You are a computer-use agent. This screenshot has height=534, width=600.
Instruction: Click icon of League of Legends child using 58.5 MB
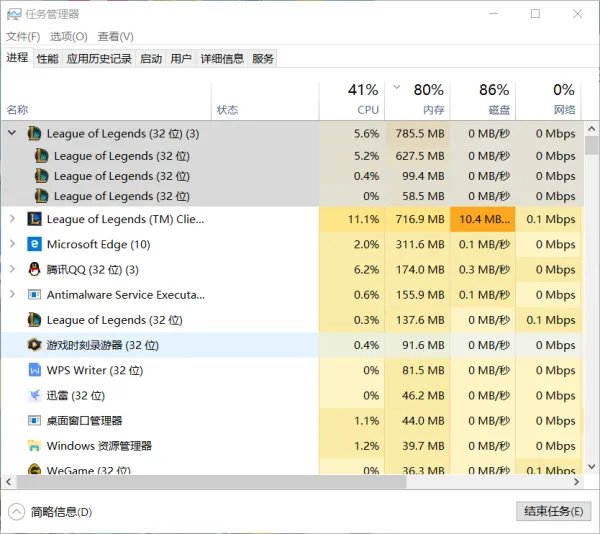(x=41, y=196)
